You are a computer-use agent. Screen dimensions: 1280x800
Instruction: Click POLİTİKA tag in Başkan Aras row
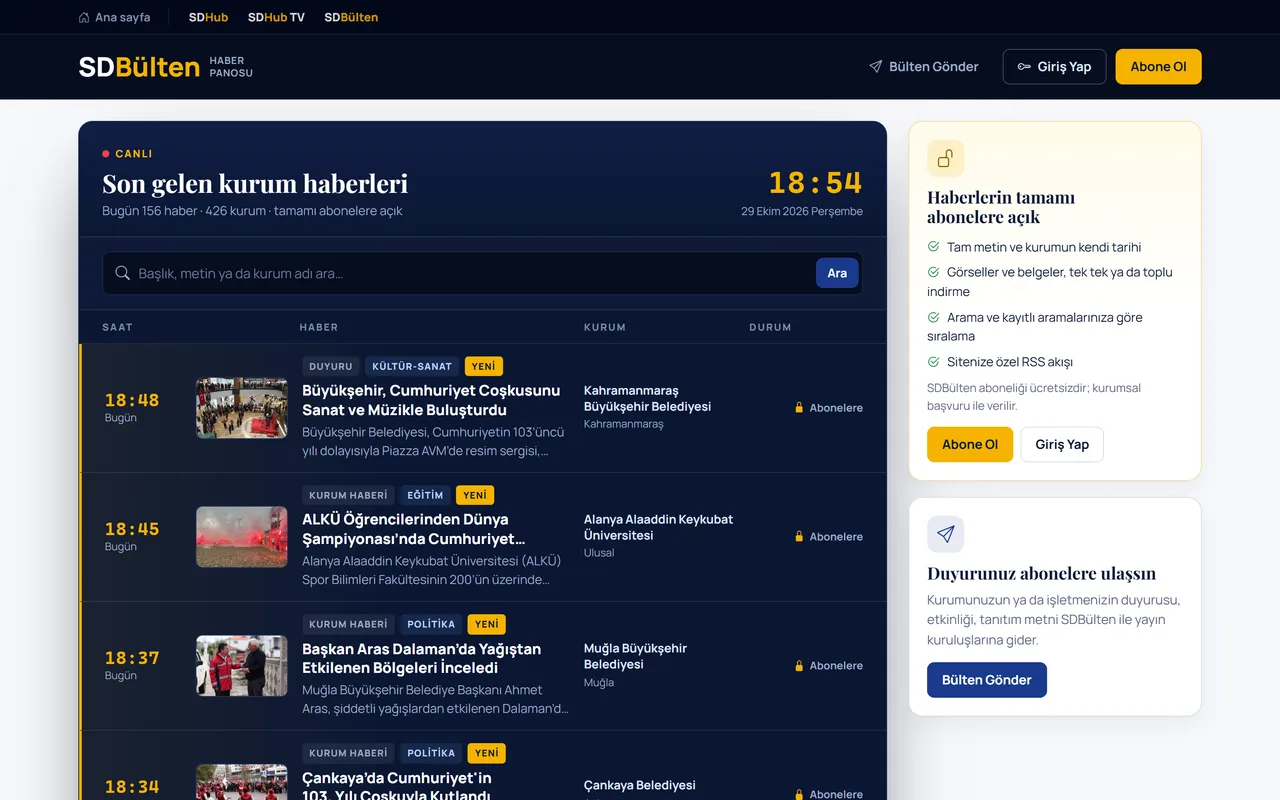431,624
